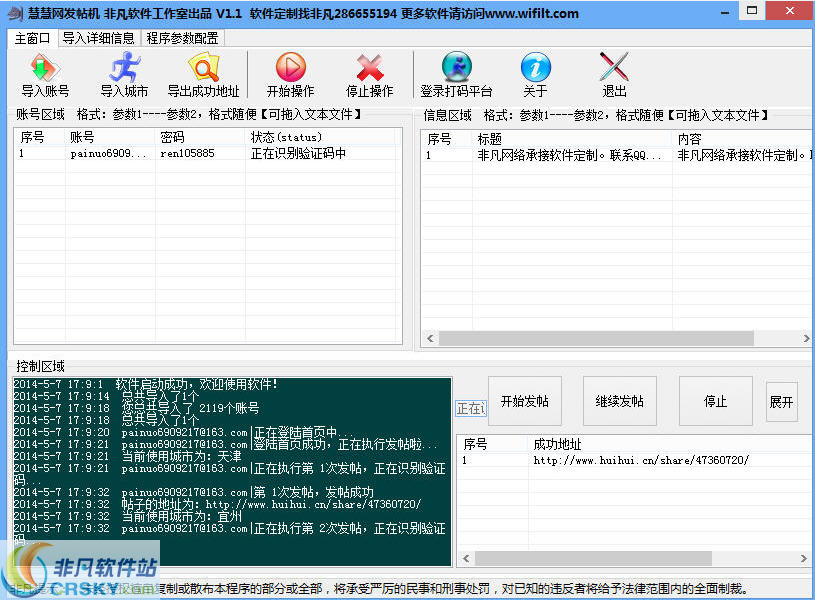The height and width of the screenshot is (600, 815).
Task: Click log line 当前使用城市为: 天津
Action: 127,456
